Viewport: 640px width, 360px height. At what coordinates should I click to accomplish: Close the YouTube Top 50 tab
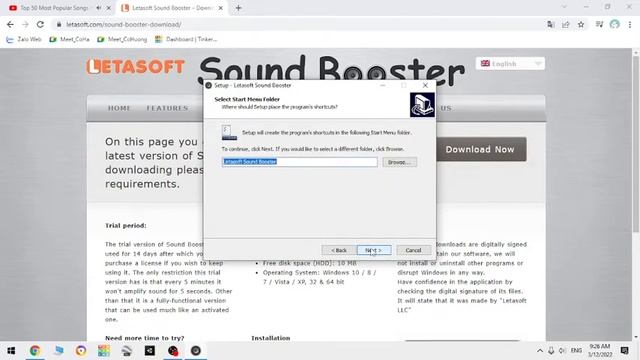click(109, 8)
